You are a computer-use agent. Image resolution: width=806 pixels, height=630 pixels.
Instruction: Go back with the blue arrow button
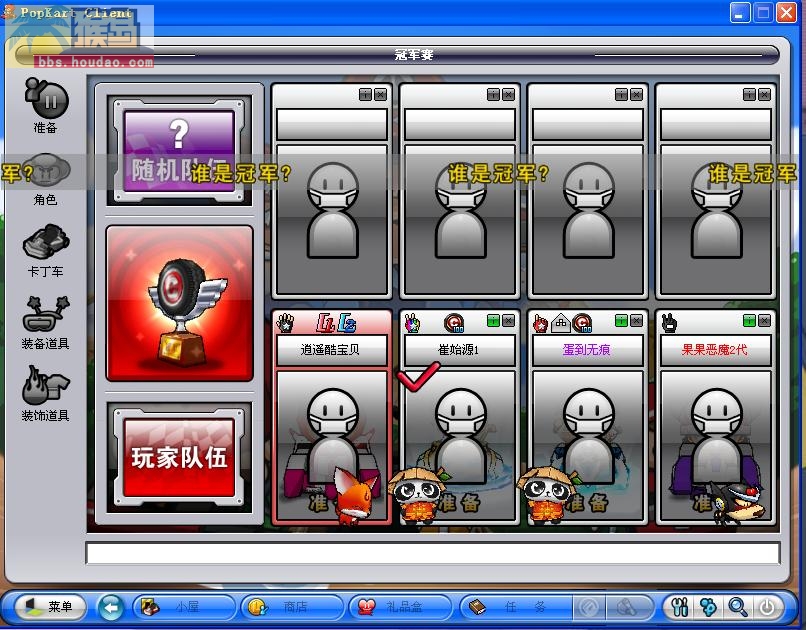(x=111, y=607)
